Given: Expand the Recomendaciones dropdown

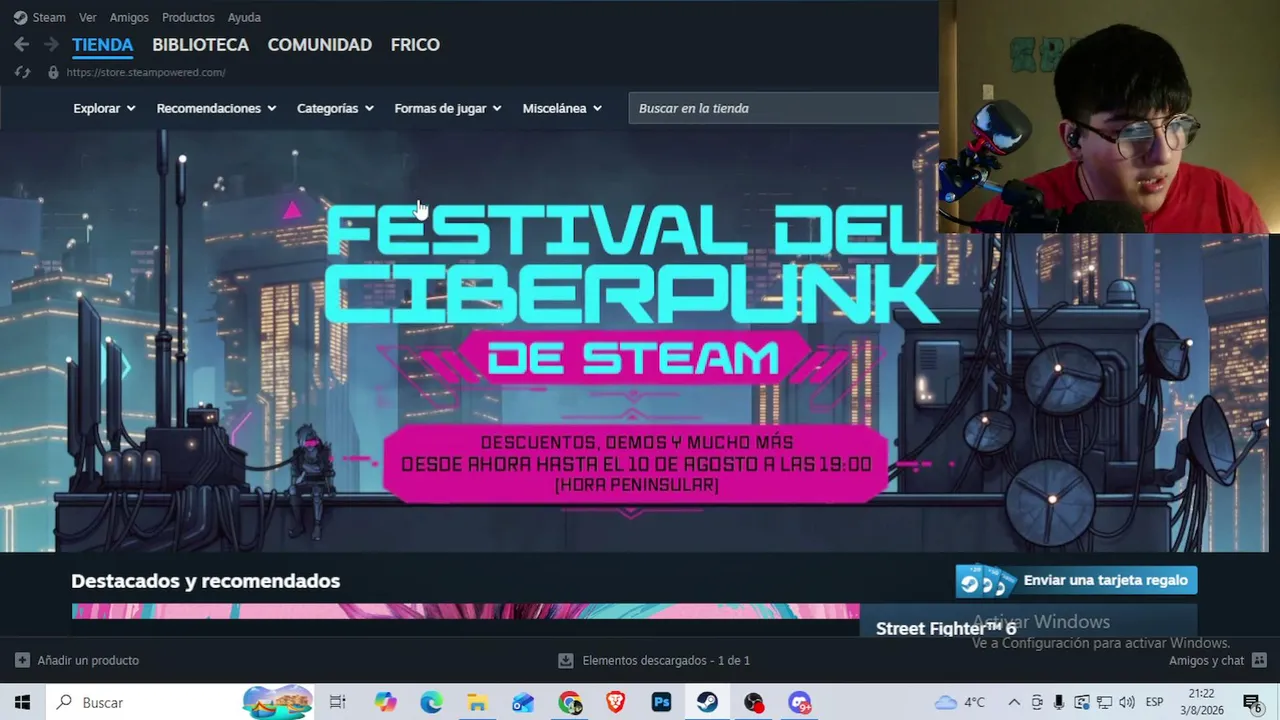Looking at the screenshot, I should (x=216, y=108).
